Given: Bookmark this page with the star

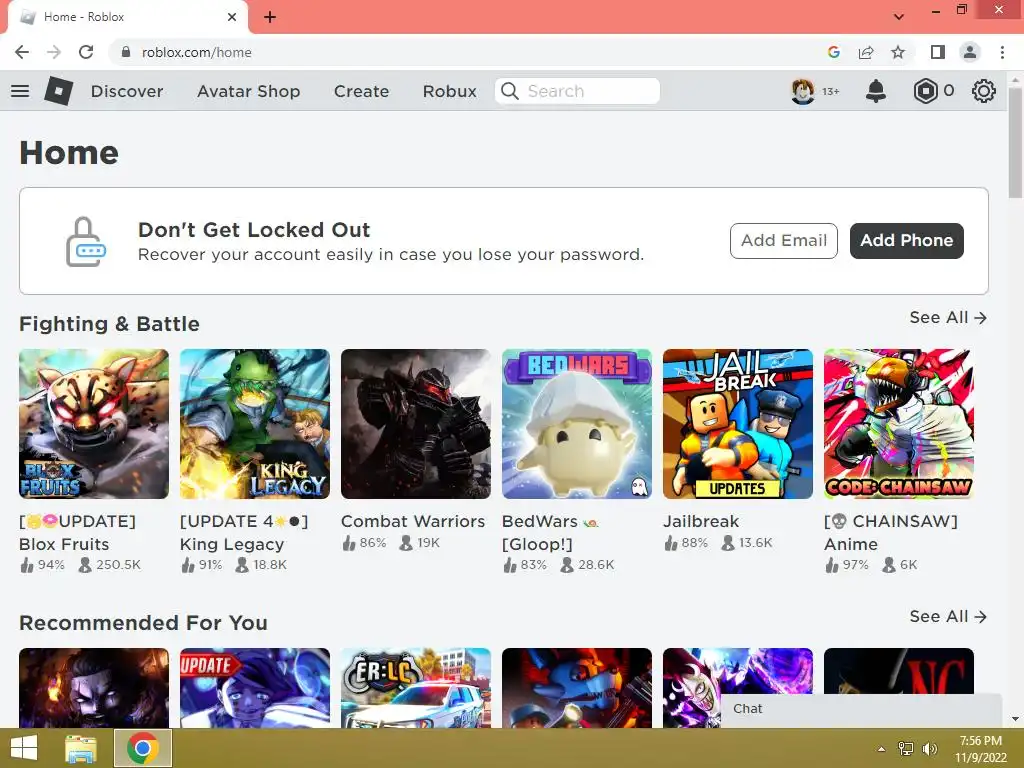Looking at the screenshot, I should tap(898, 52).
